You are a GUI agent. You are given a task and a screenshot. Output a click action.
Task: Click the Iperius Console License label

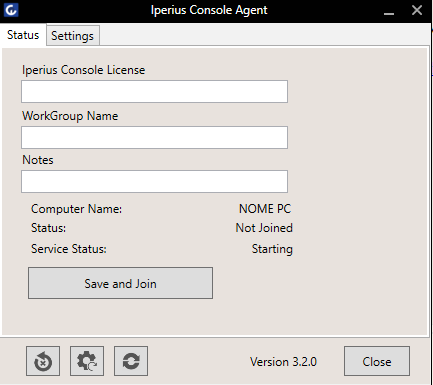(x=84, y=70)
